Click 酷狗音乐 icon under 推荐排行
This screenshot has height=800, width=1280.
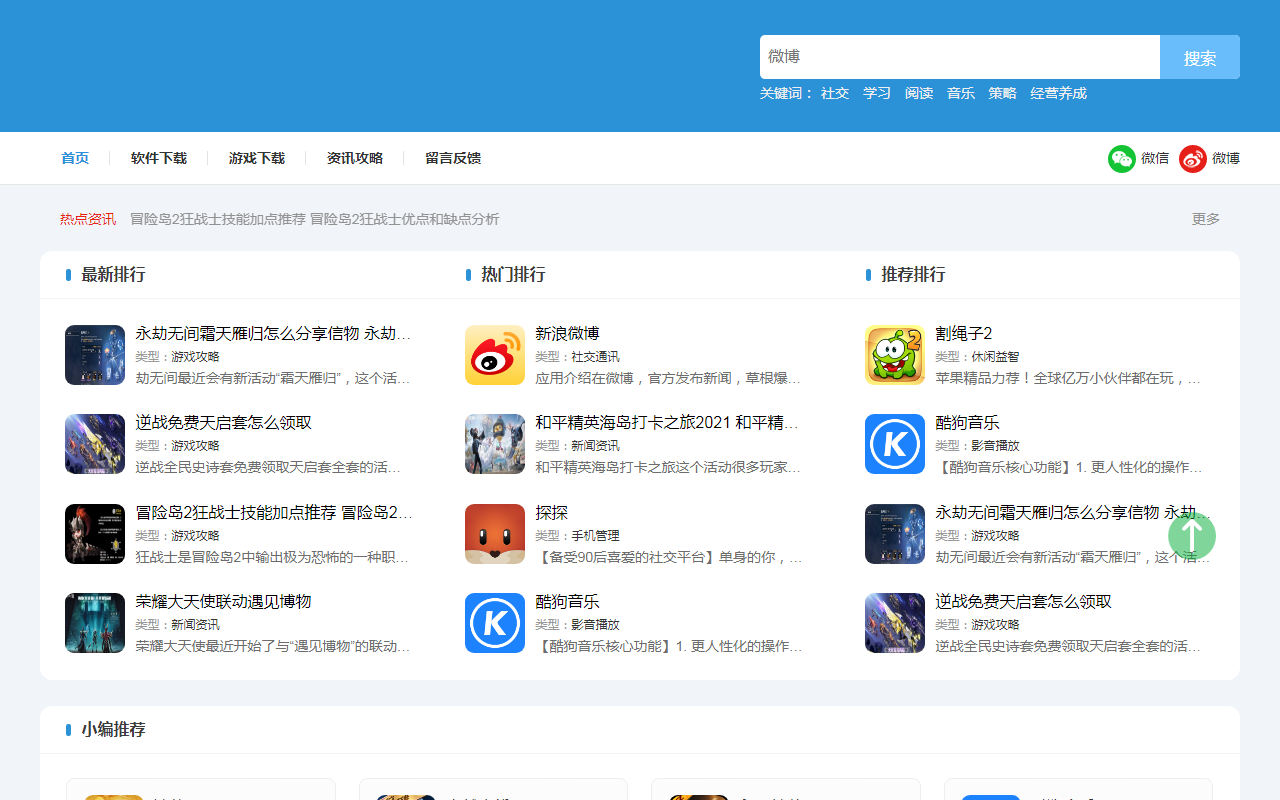pyautogui.click(x=895, y=444)
